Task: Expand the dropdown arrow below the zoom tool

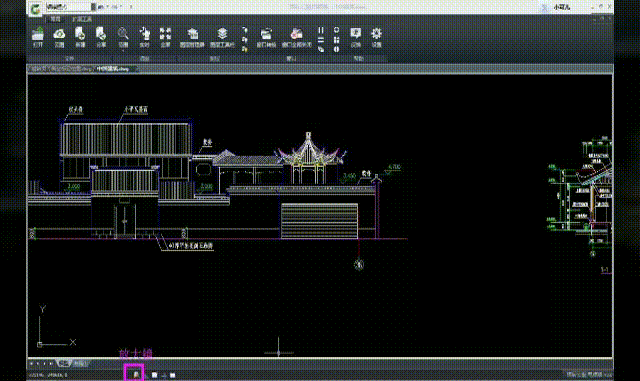Action: 123,51
